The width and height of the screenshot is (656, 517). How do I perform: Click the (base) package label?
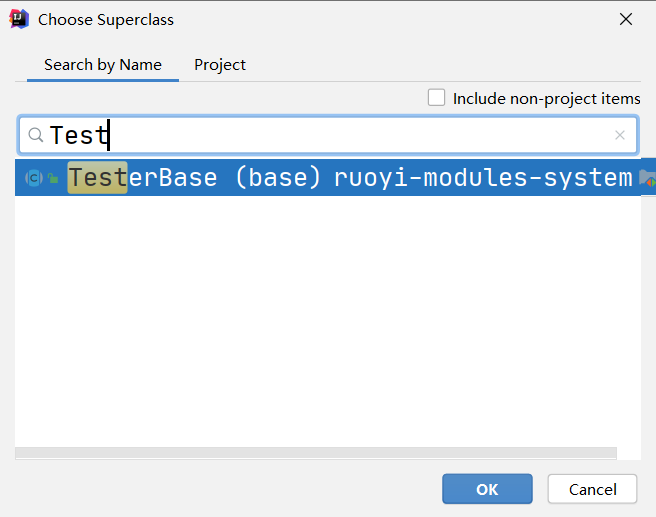click(277, 178)
